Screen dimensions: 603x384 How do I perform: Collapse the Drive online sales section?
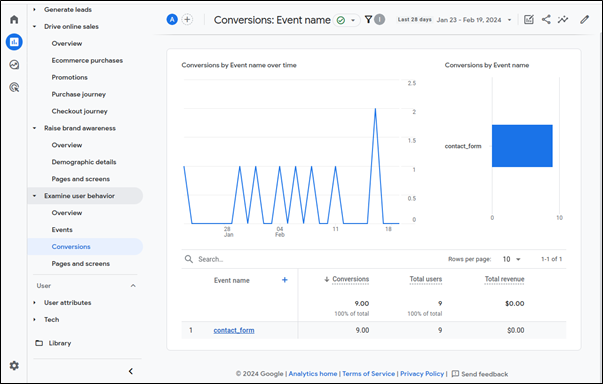click(x=34, y=27)
